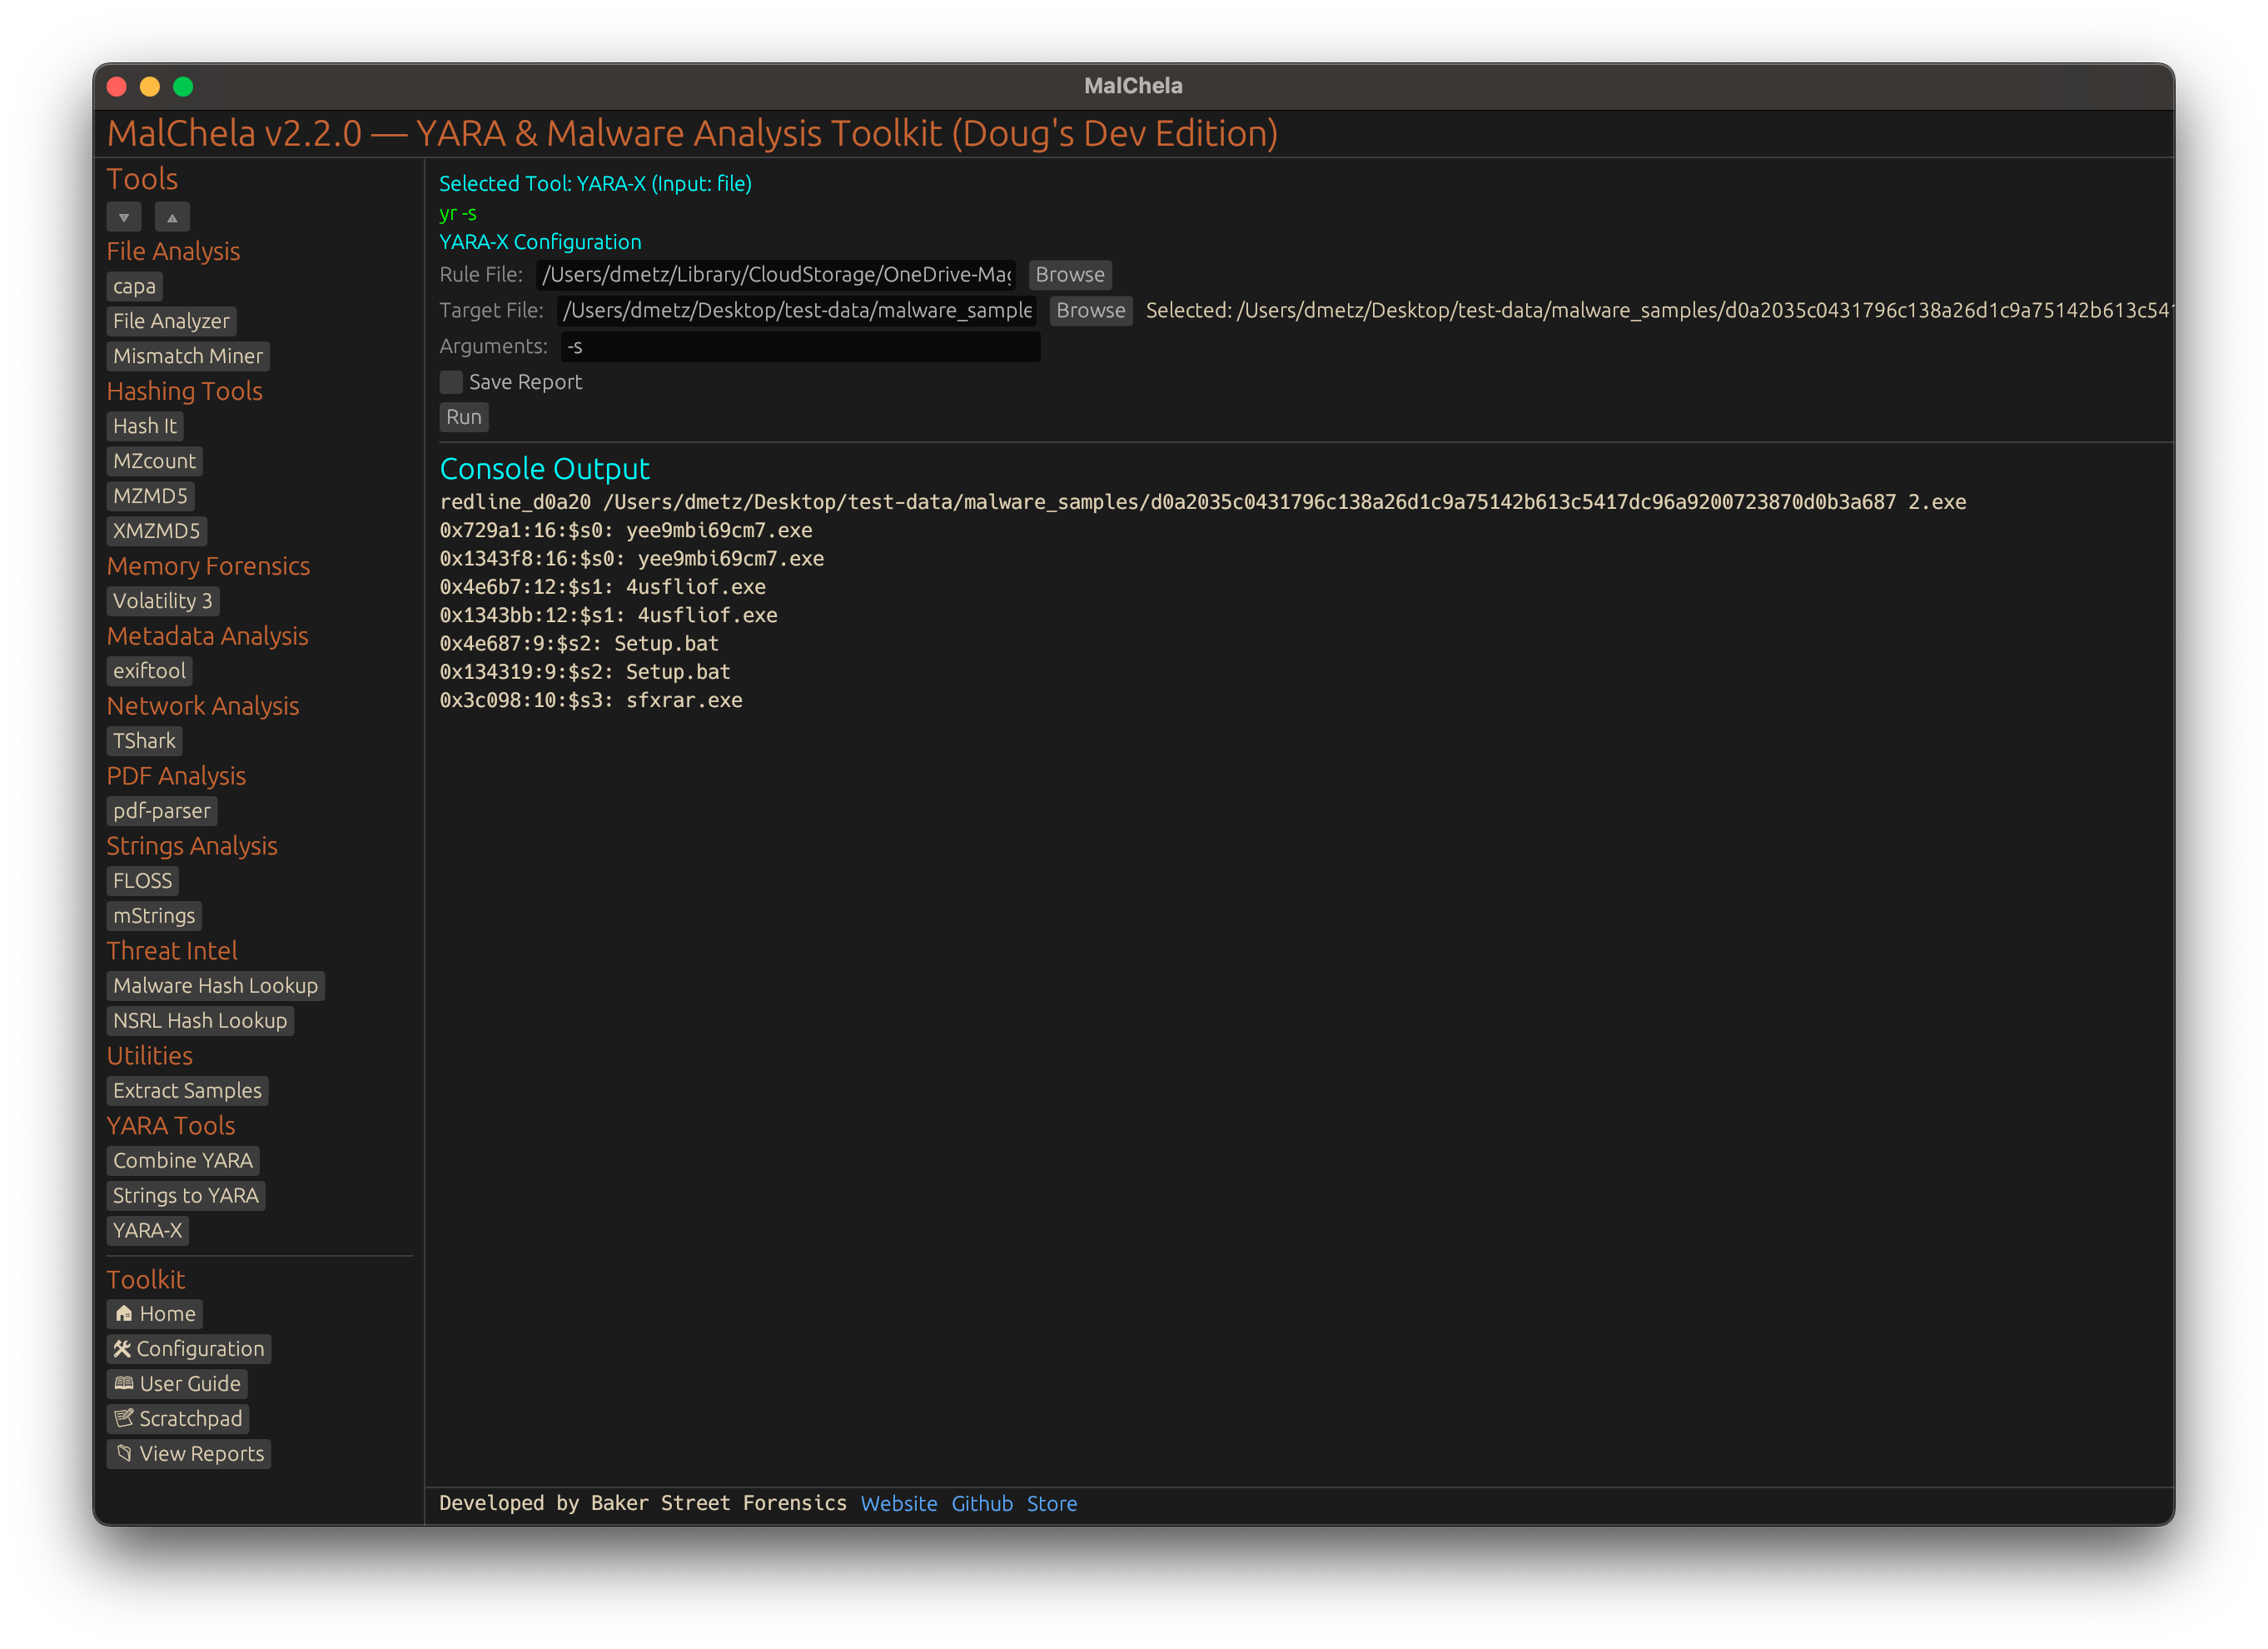
Task: Open Malware Hash Lookup
Action: (216, 987)
